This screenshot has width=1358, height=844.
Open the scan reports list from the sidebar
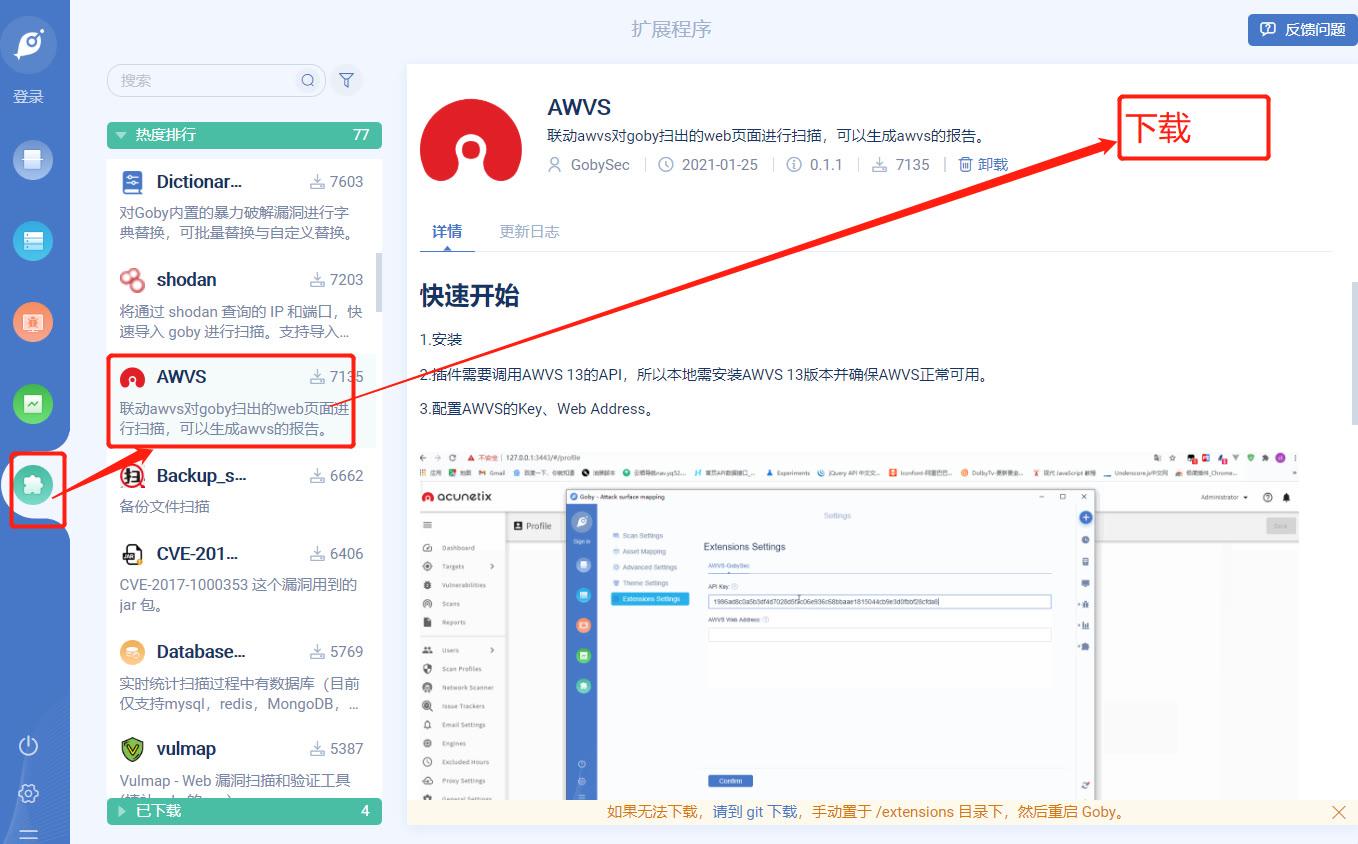coord(33,240)
